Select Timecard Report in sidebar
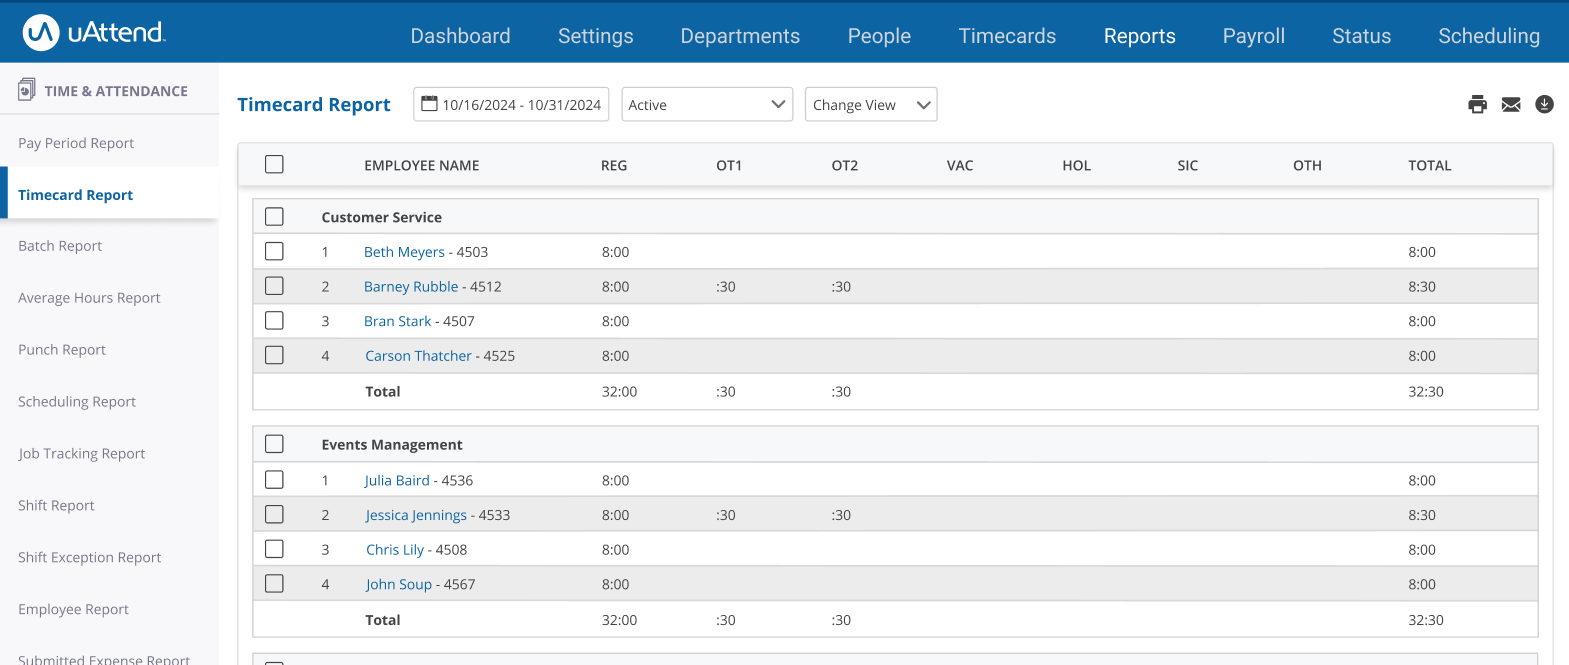Screen dimensions: 1569x665 pyautogui.click(x=75, y=195)
